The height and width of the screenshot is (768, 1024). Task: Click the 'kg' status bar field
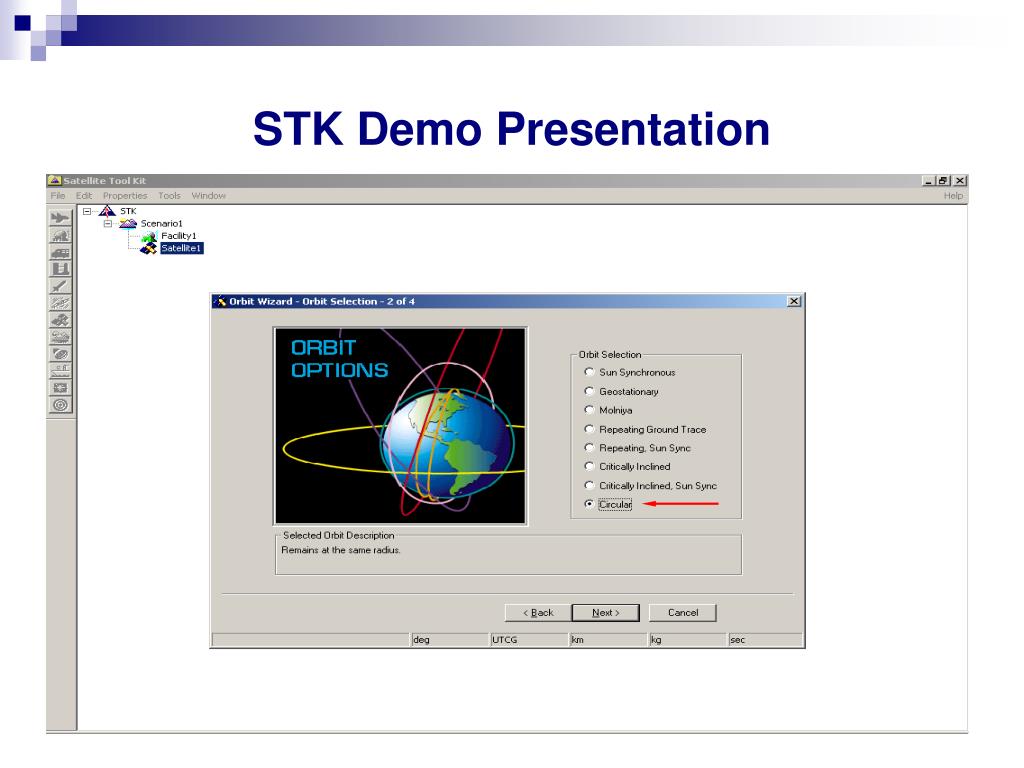coord(688,639)
